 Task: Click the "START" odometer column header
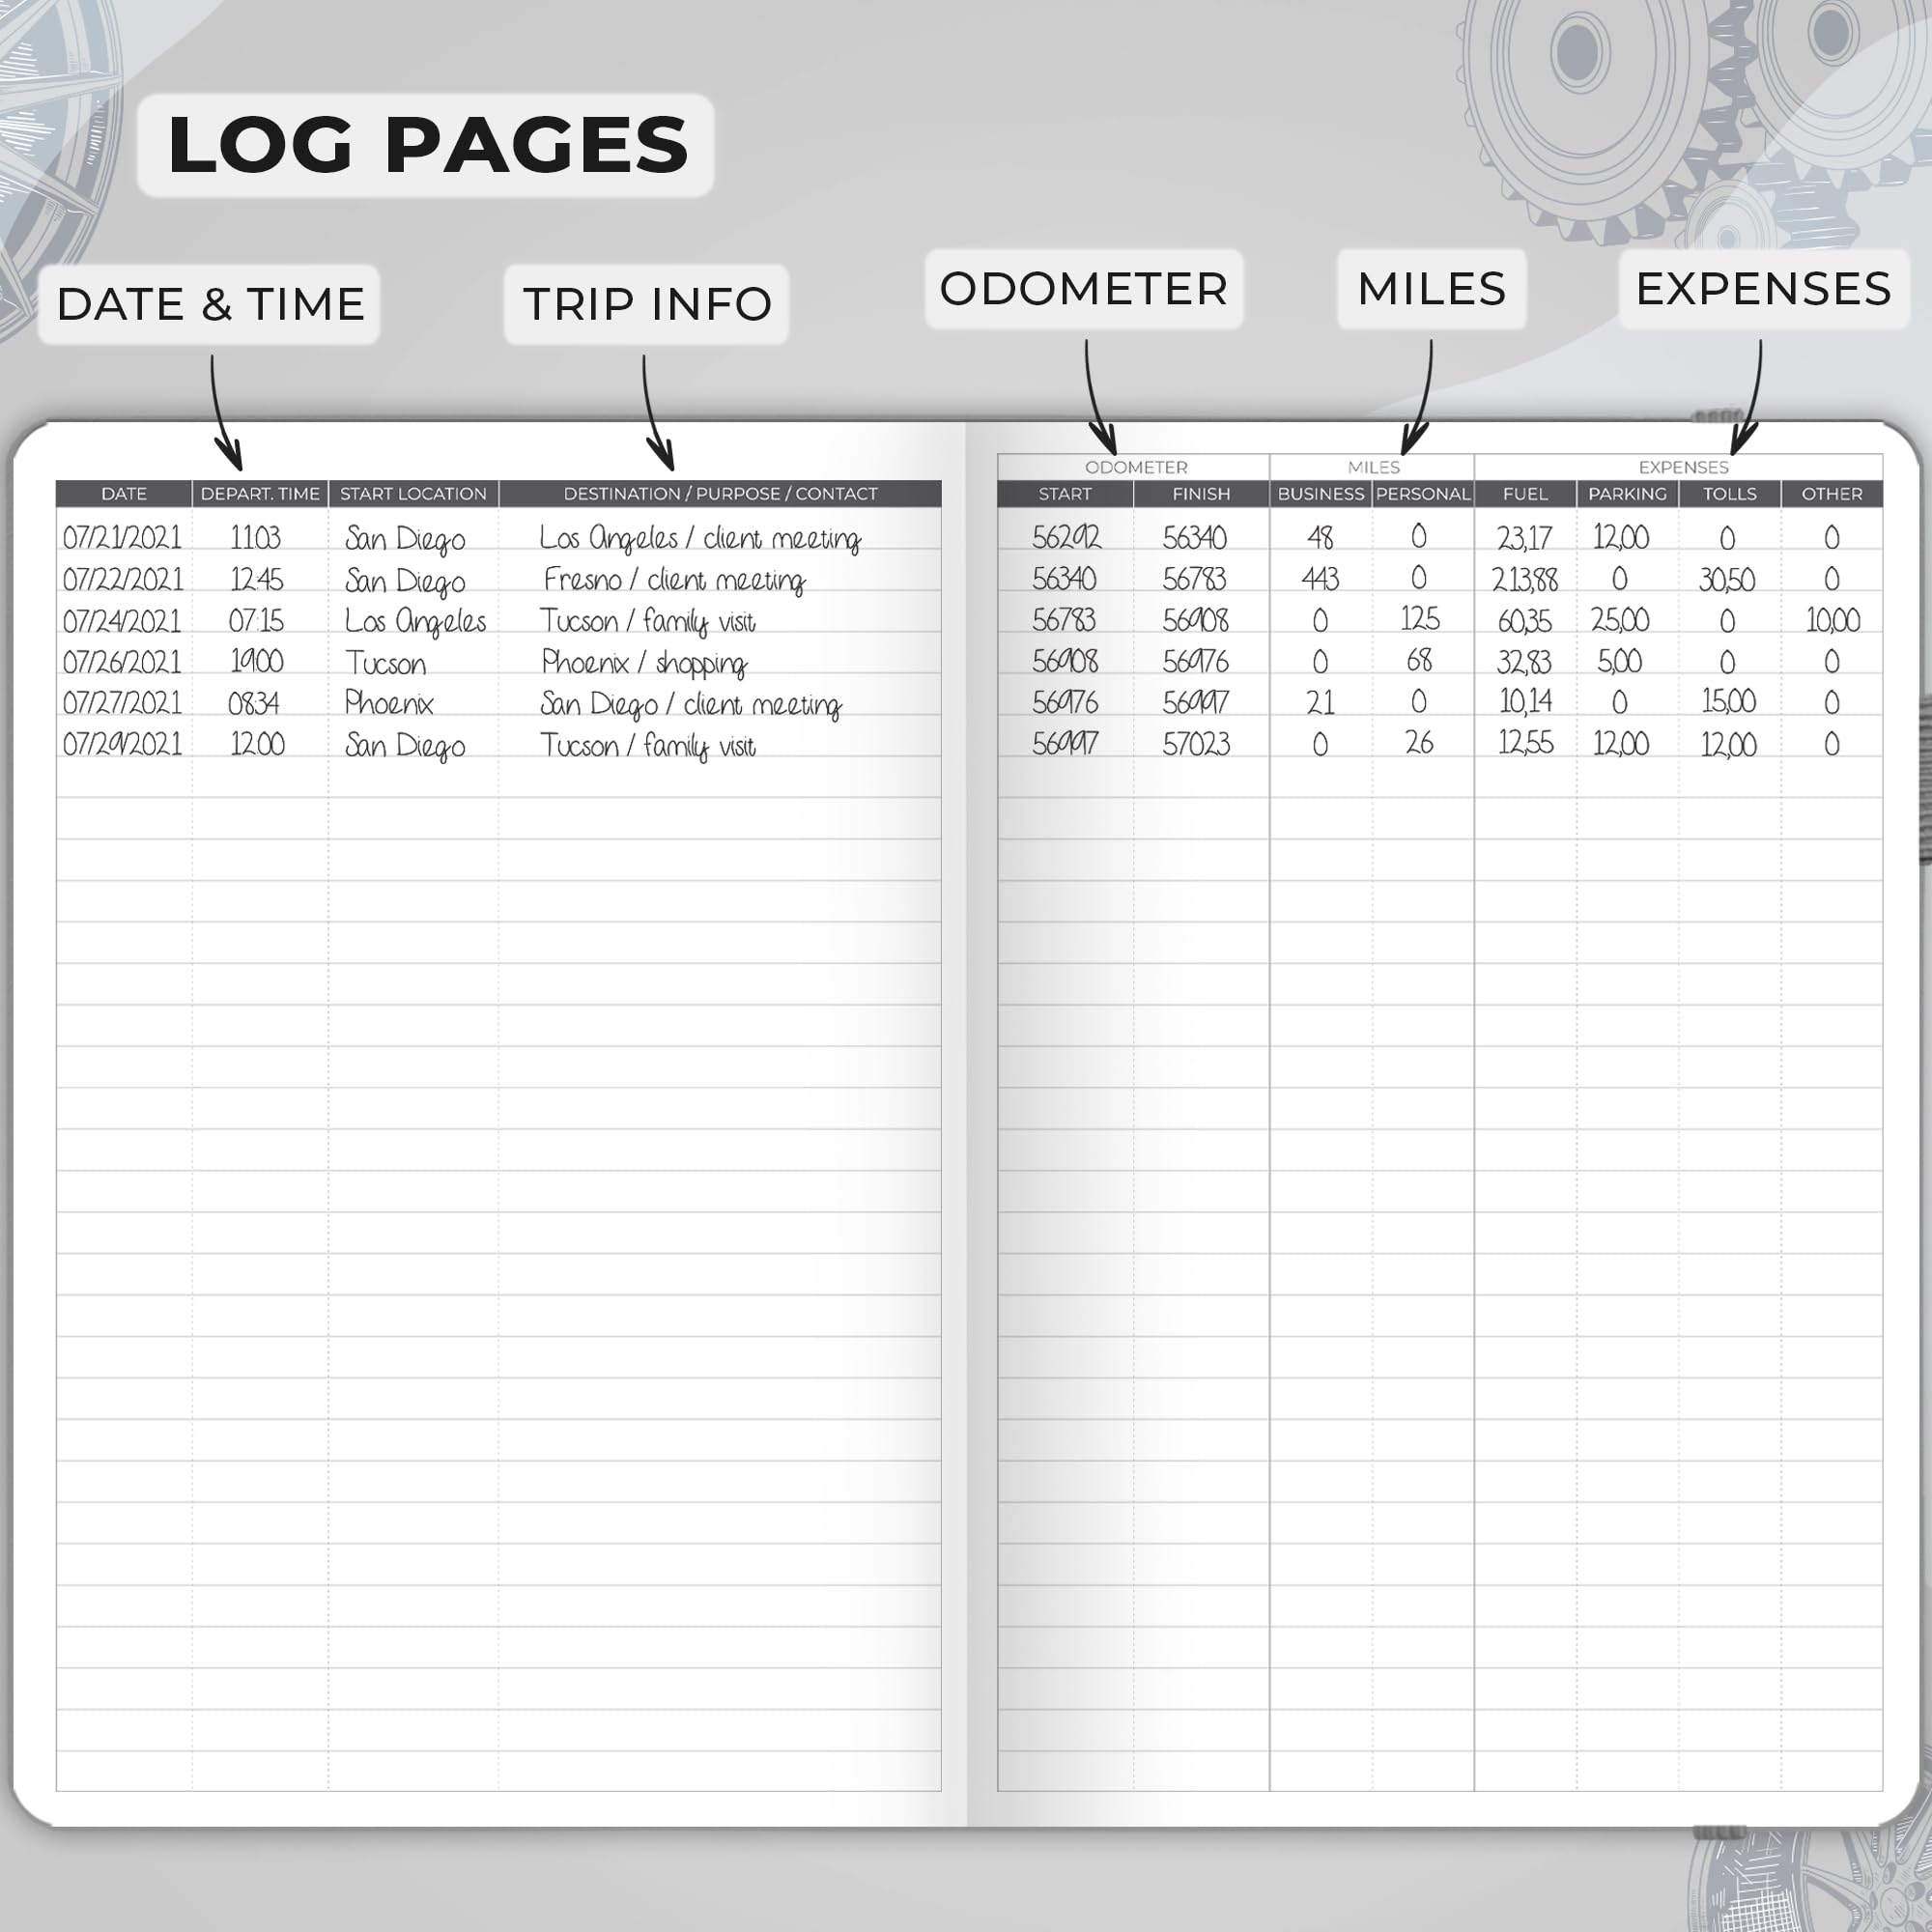pos(1065,494)
